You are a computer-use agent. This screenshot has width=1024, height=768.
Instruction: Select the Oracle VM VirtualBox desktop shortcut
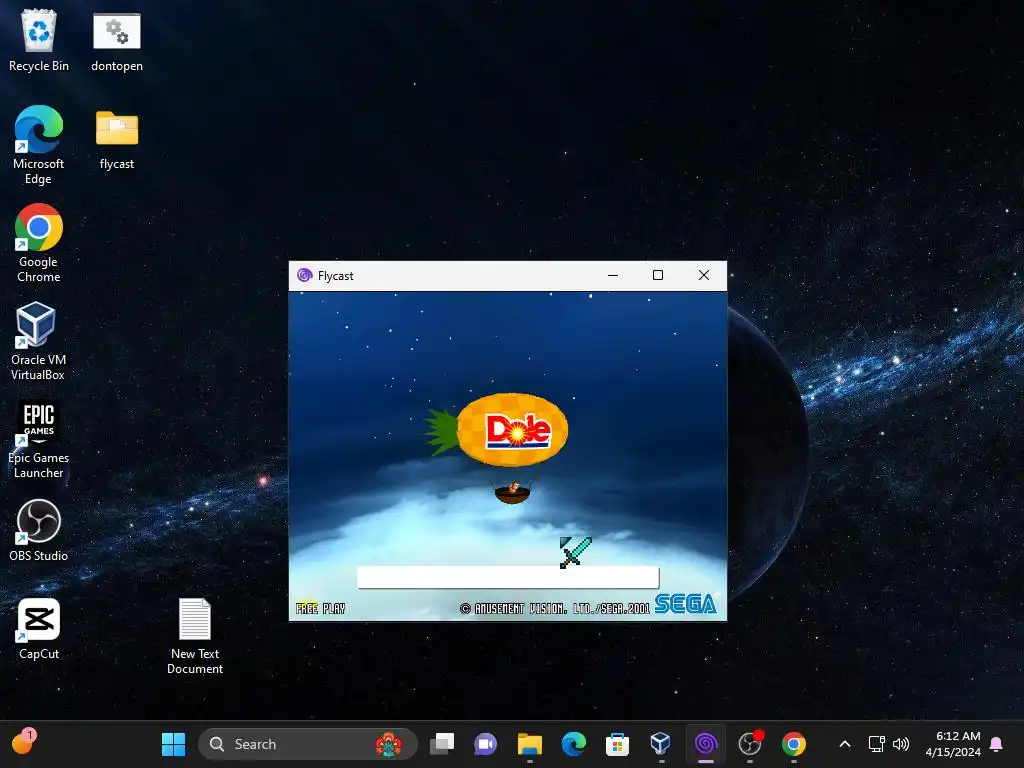[39, 341]
